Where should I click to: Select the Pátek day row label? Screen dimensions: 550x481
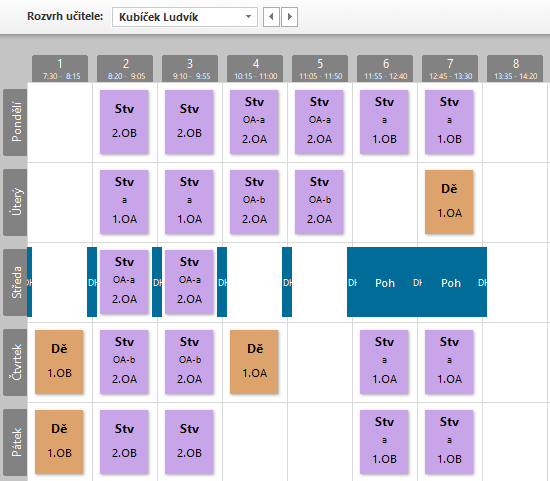tap(15, 442)
